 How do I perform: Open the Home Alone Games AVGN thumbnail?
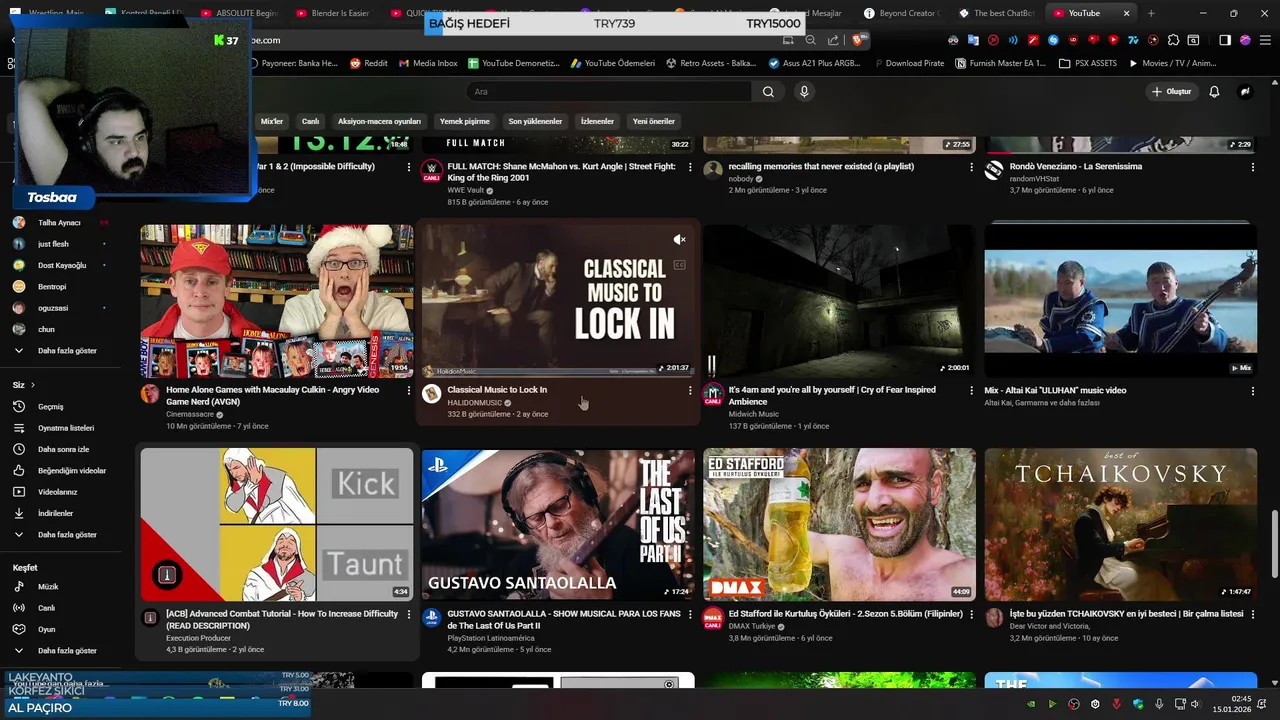pyautogui.click(x=277, y=300)
